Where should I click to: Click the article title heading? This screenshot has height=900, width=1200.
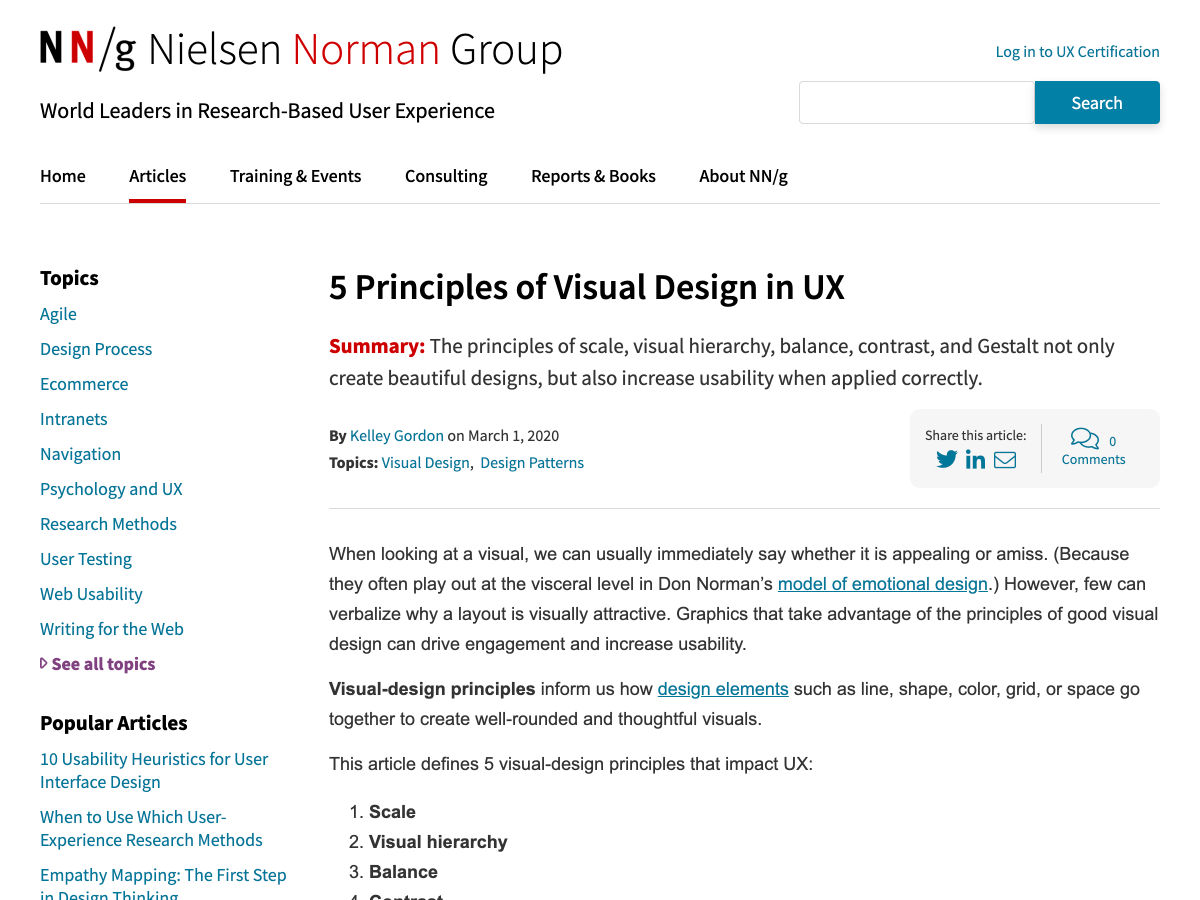(x=587, y=288)
